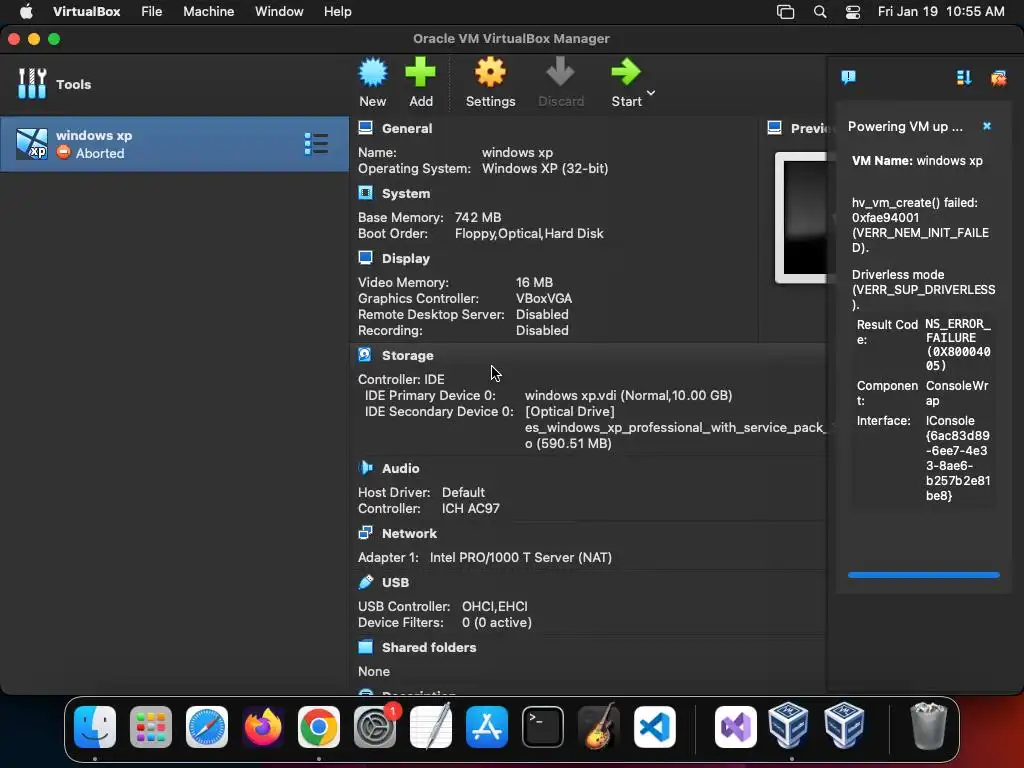Click the VBoxVGA graphics controller value
1024x768 pixels.
pyautogui.click(x=543, y=298)
